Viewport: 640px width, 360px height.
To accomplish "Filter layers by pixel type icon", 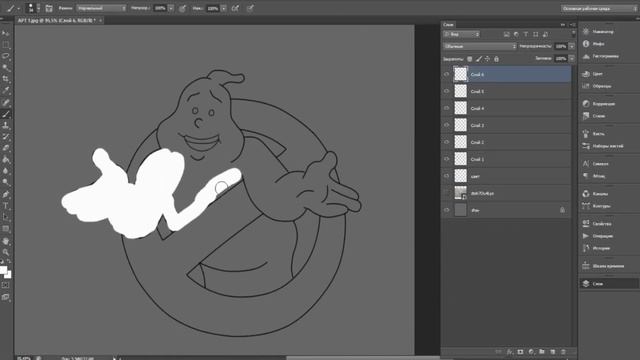I will click(x=507, y=34).
